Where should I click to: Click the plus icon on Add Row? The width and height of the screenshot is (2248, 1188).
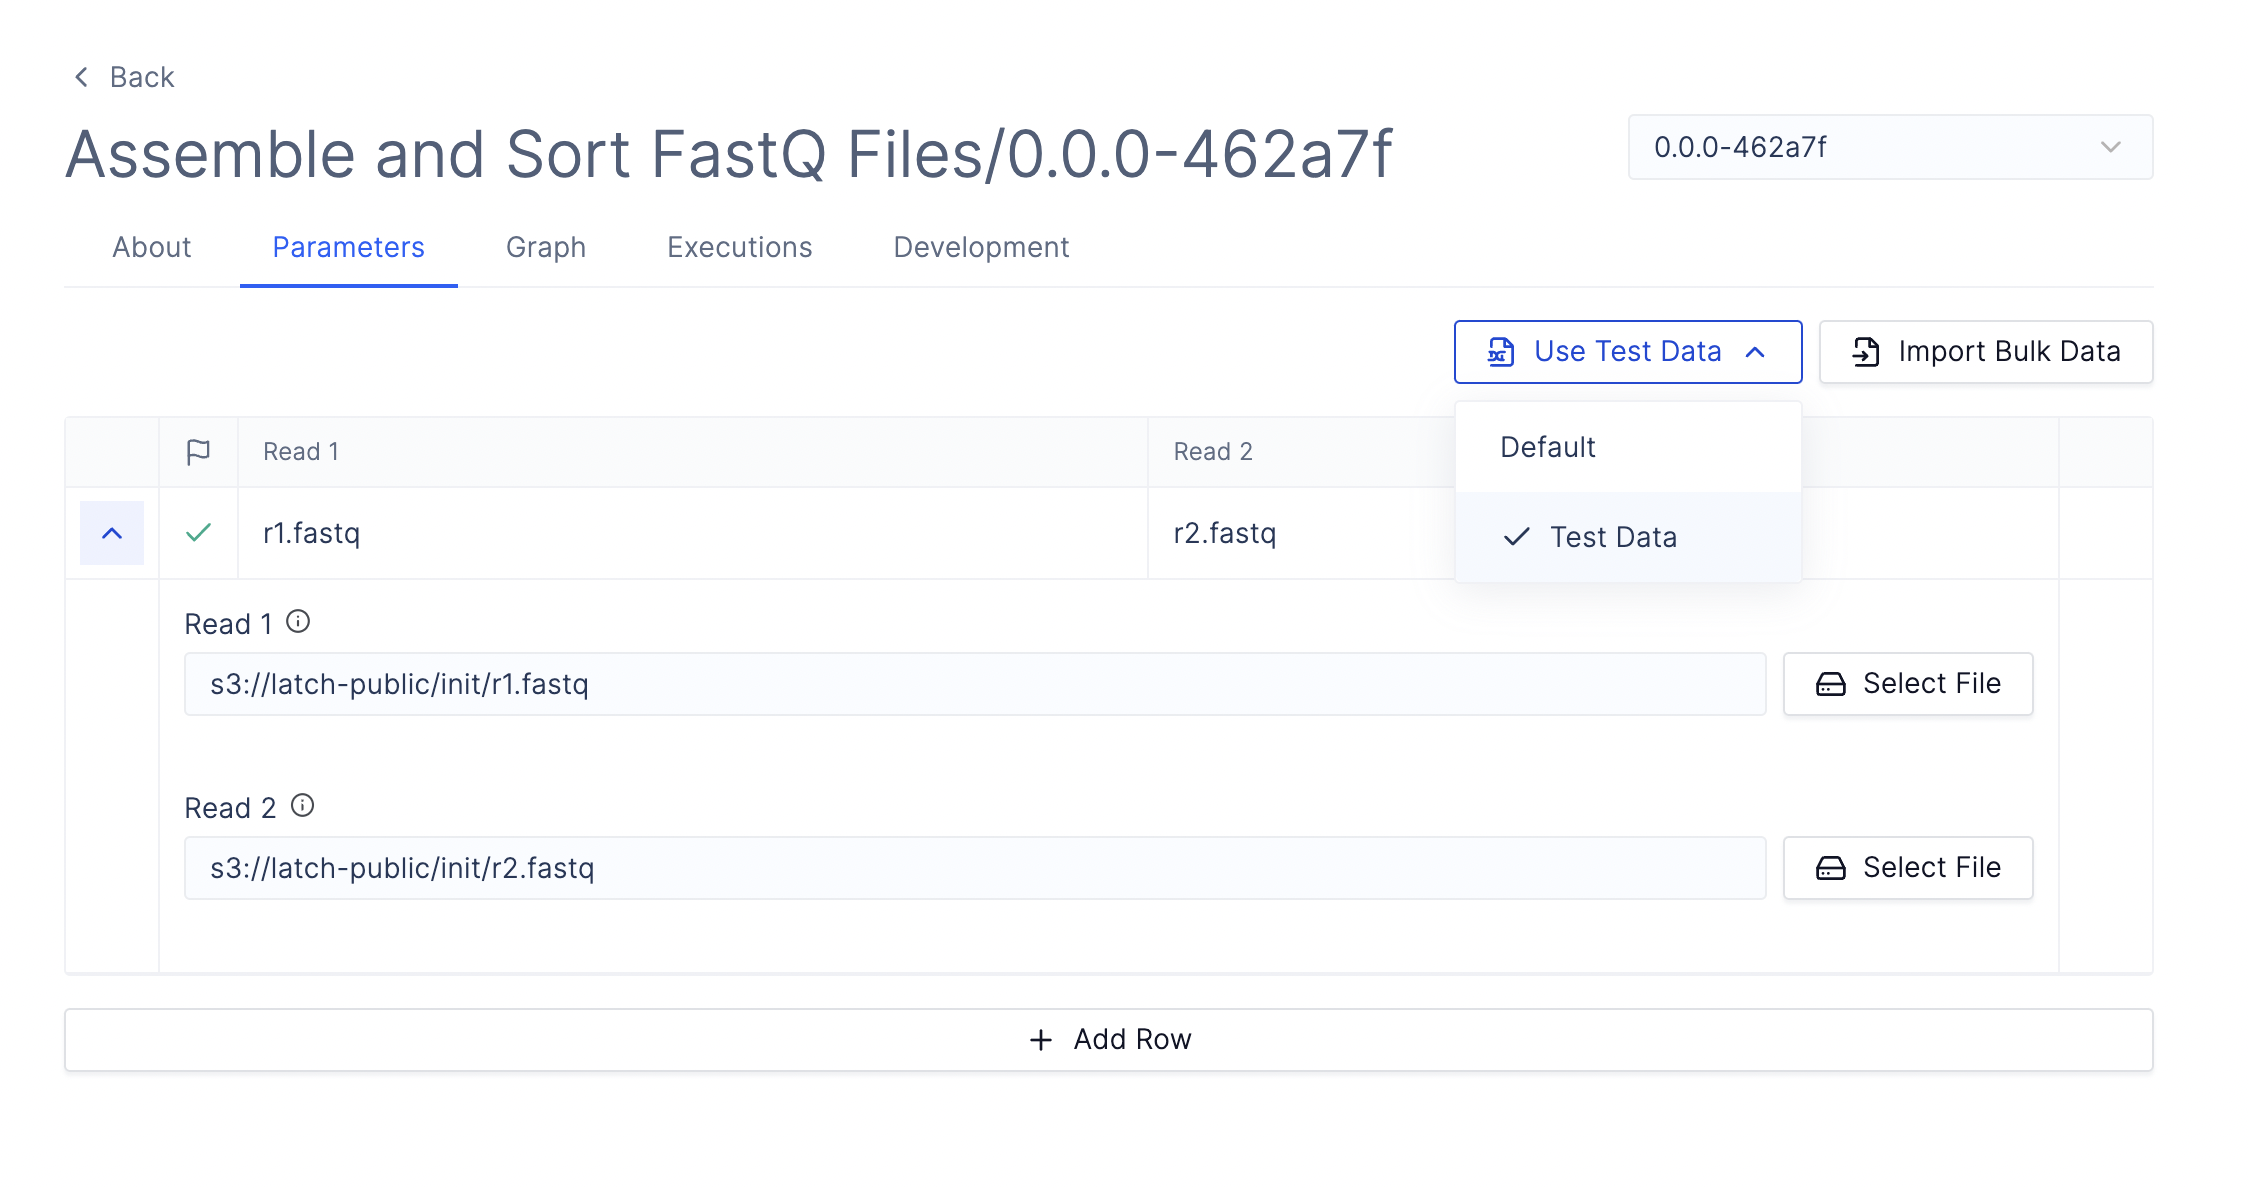tap(1040, 1040)
